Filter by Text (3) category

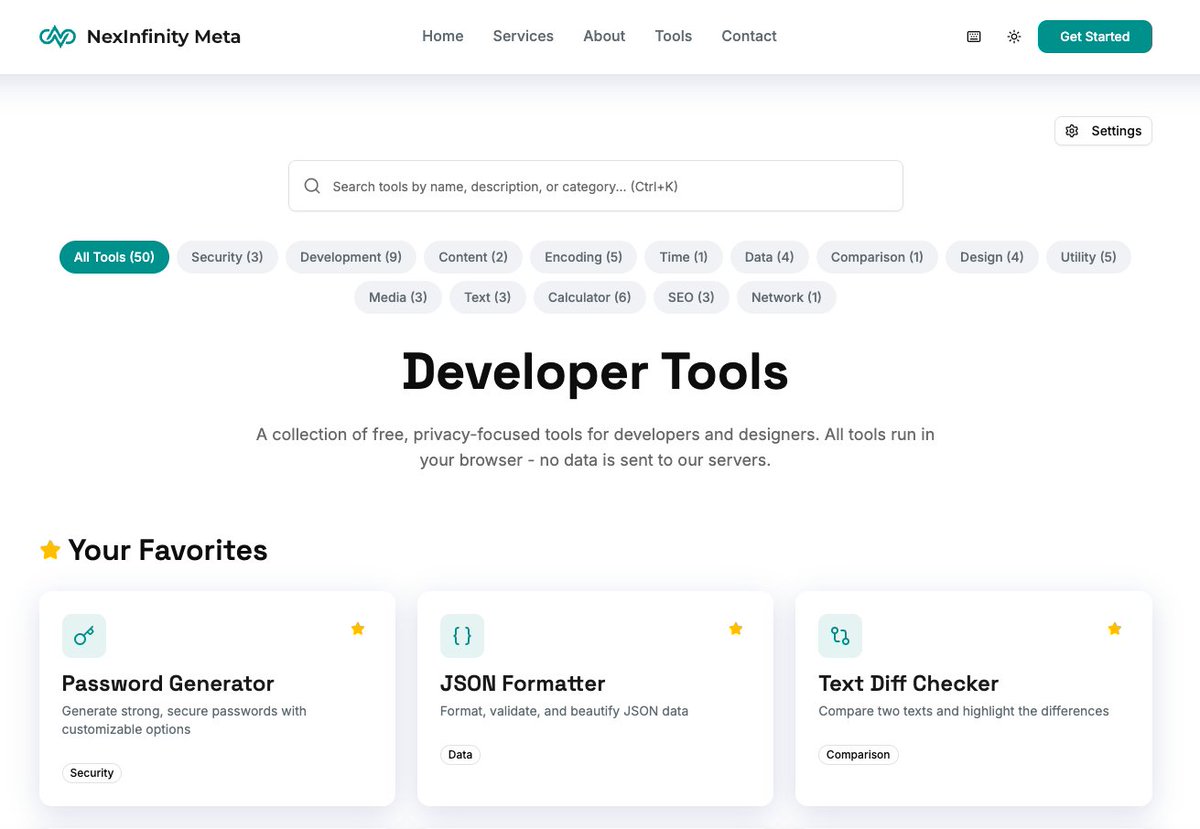[x=487, y=297]
